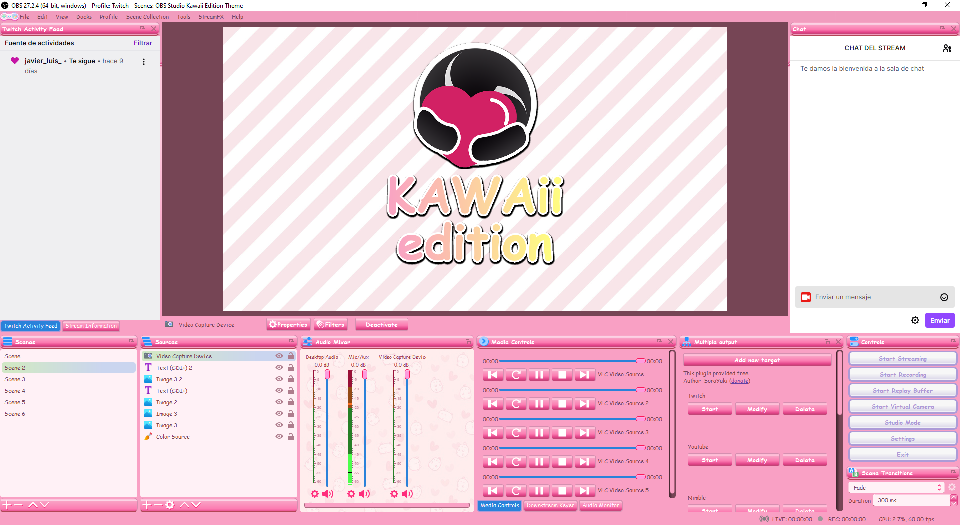The height and width of the screenshot is (525, 960).
Task: Switch to the Downstream Keyer tab
Action: 550,505
